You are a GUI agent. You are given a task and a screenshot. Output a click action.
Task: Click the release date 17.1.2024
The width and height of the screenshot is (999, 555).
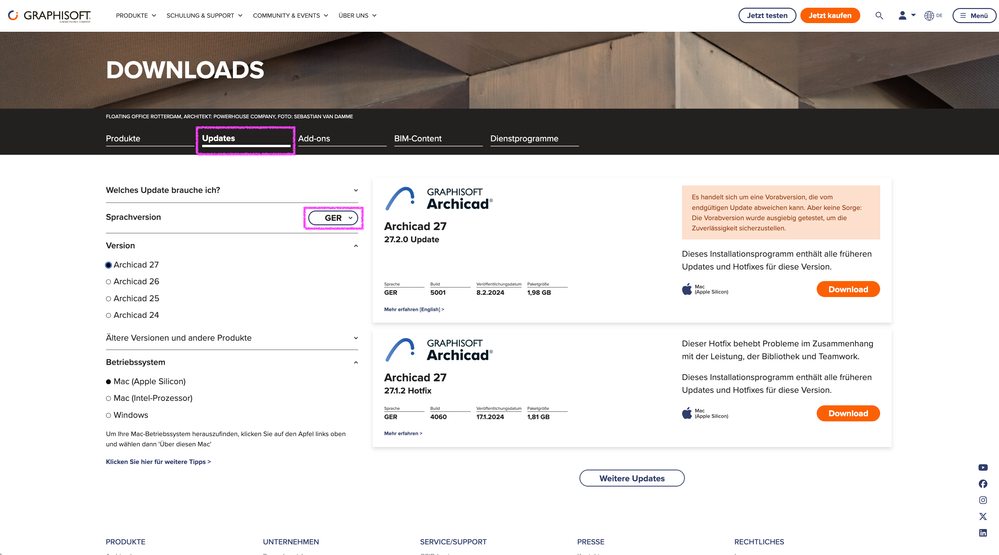490,417
